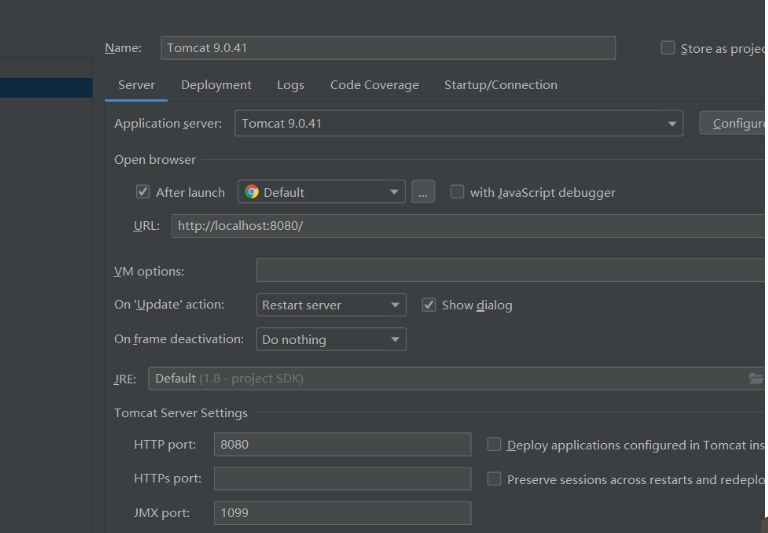Switch to the Deployment tab
This screenshot has height=533, width=768.
pos(216,85)
